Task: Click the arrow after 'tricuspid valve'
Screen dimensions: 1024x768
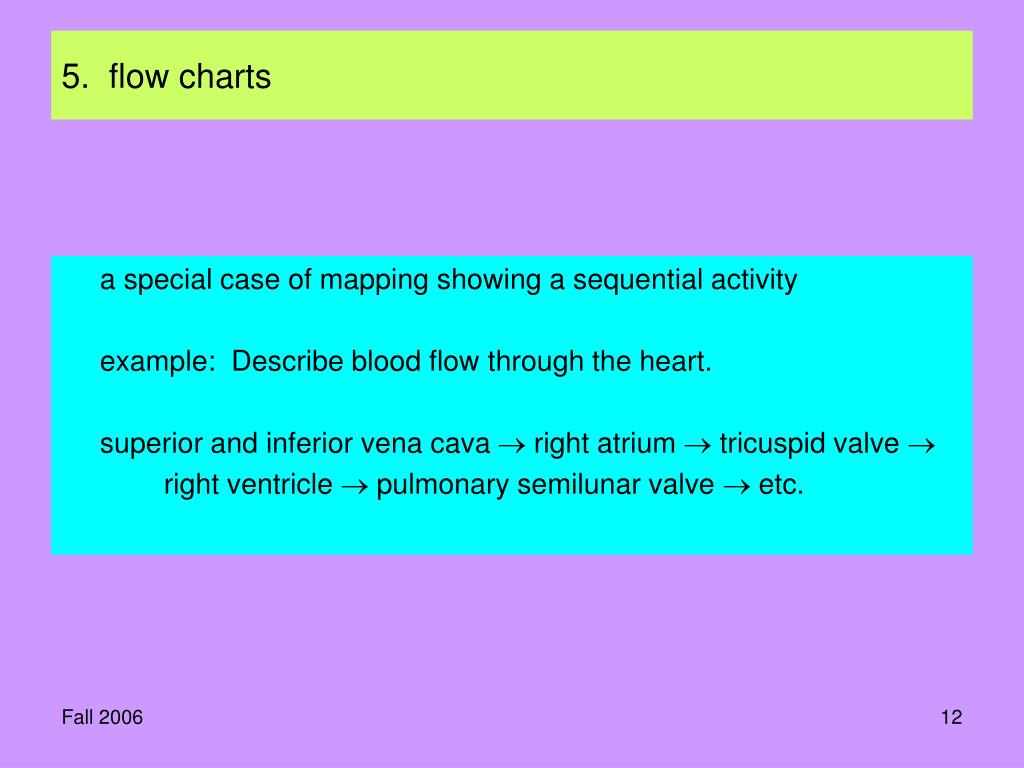Action: pyautogui.click(x=921, y=446)
